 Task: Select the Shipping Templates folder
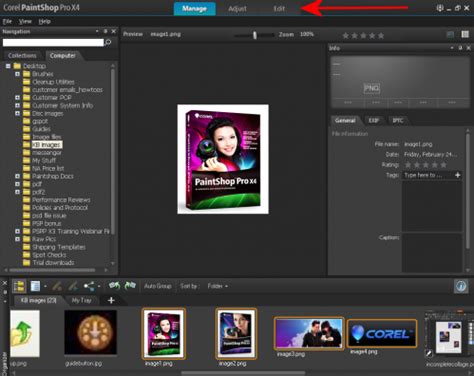tap(59, 247)
